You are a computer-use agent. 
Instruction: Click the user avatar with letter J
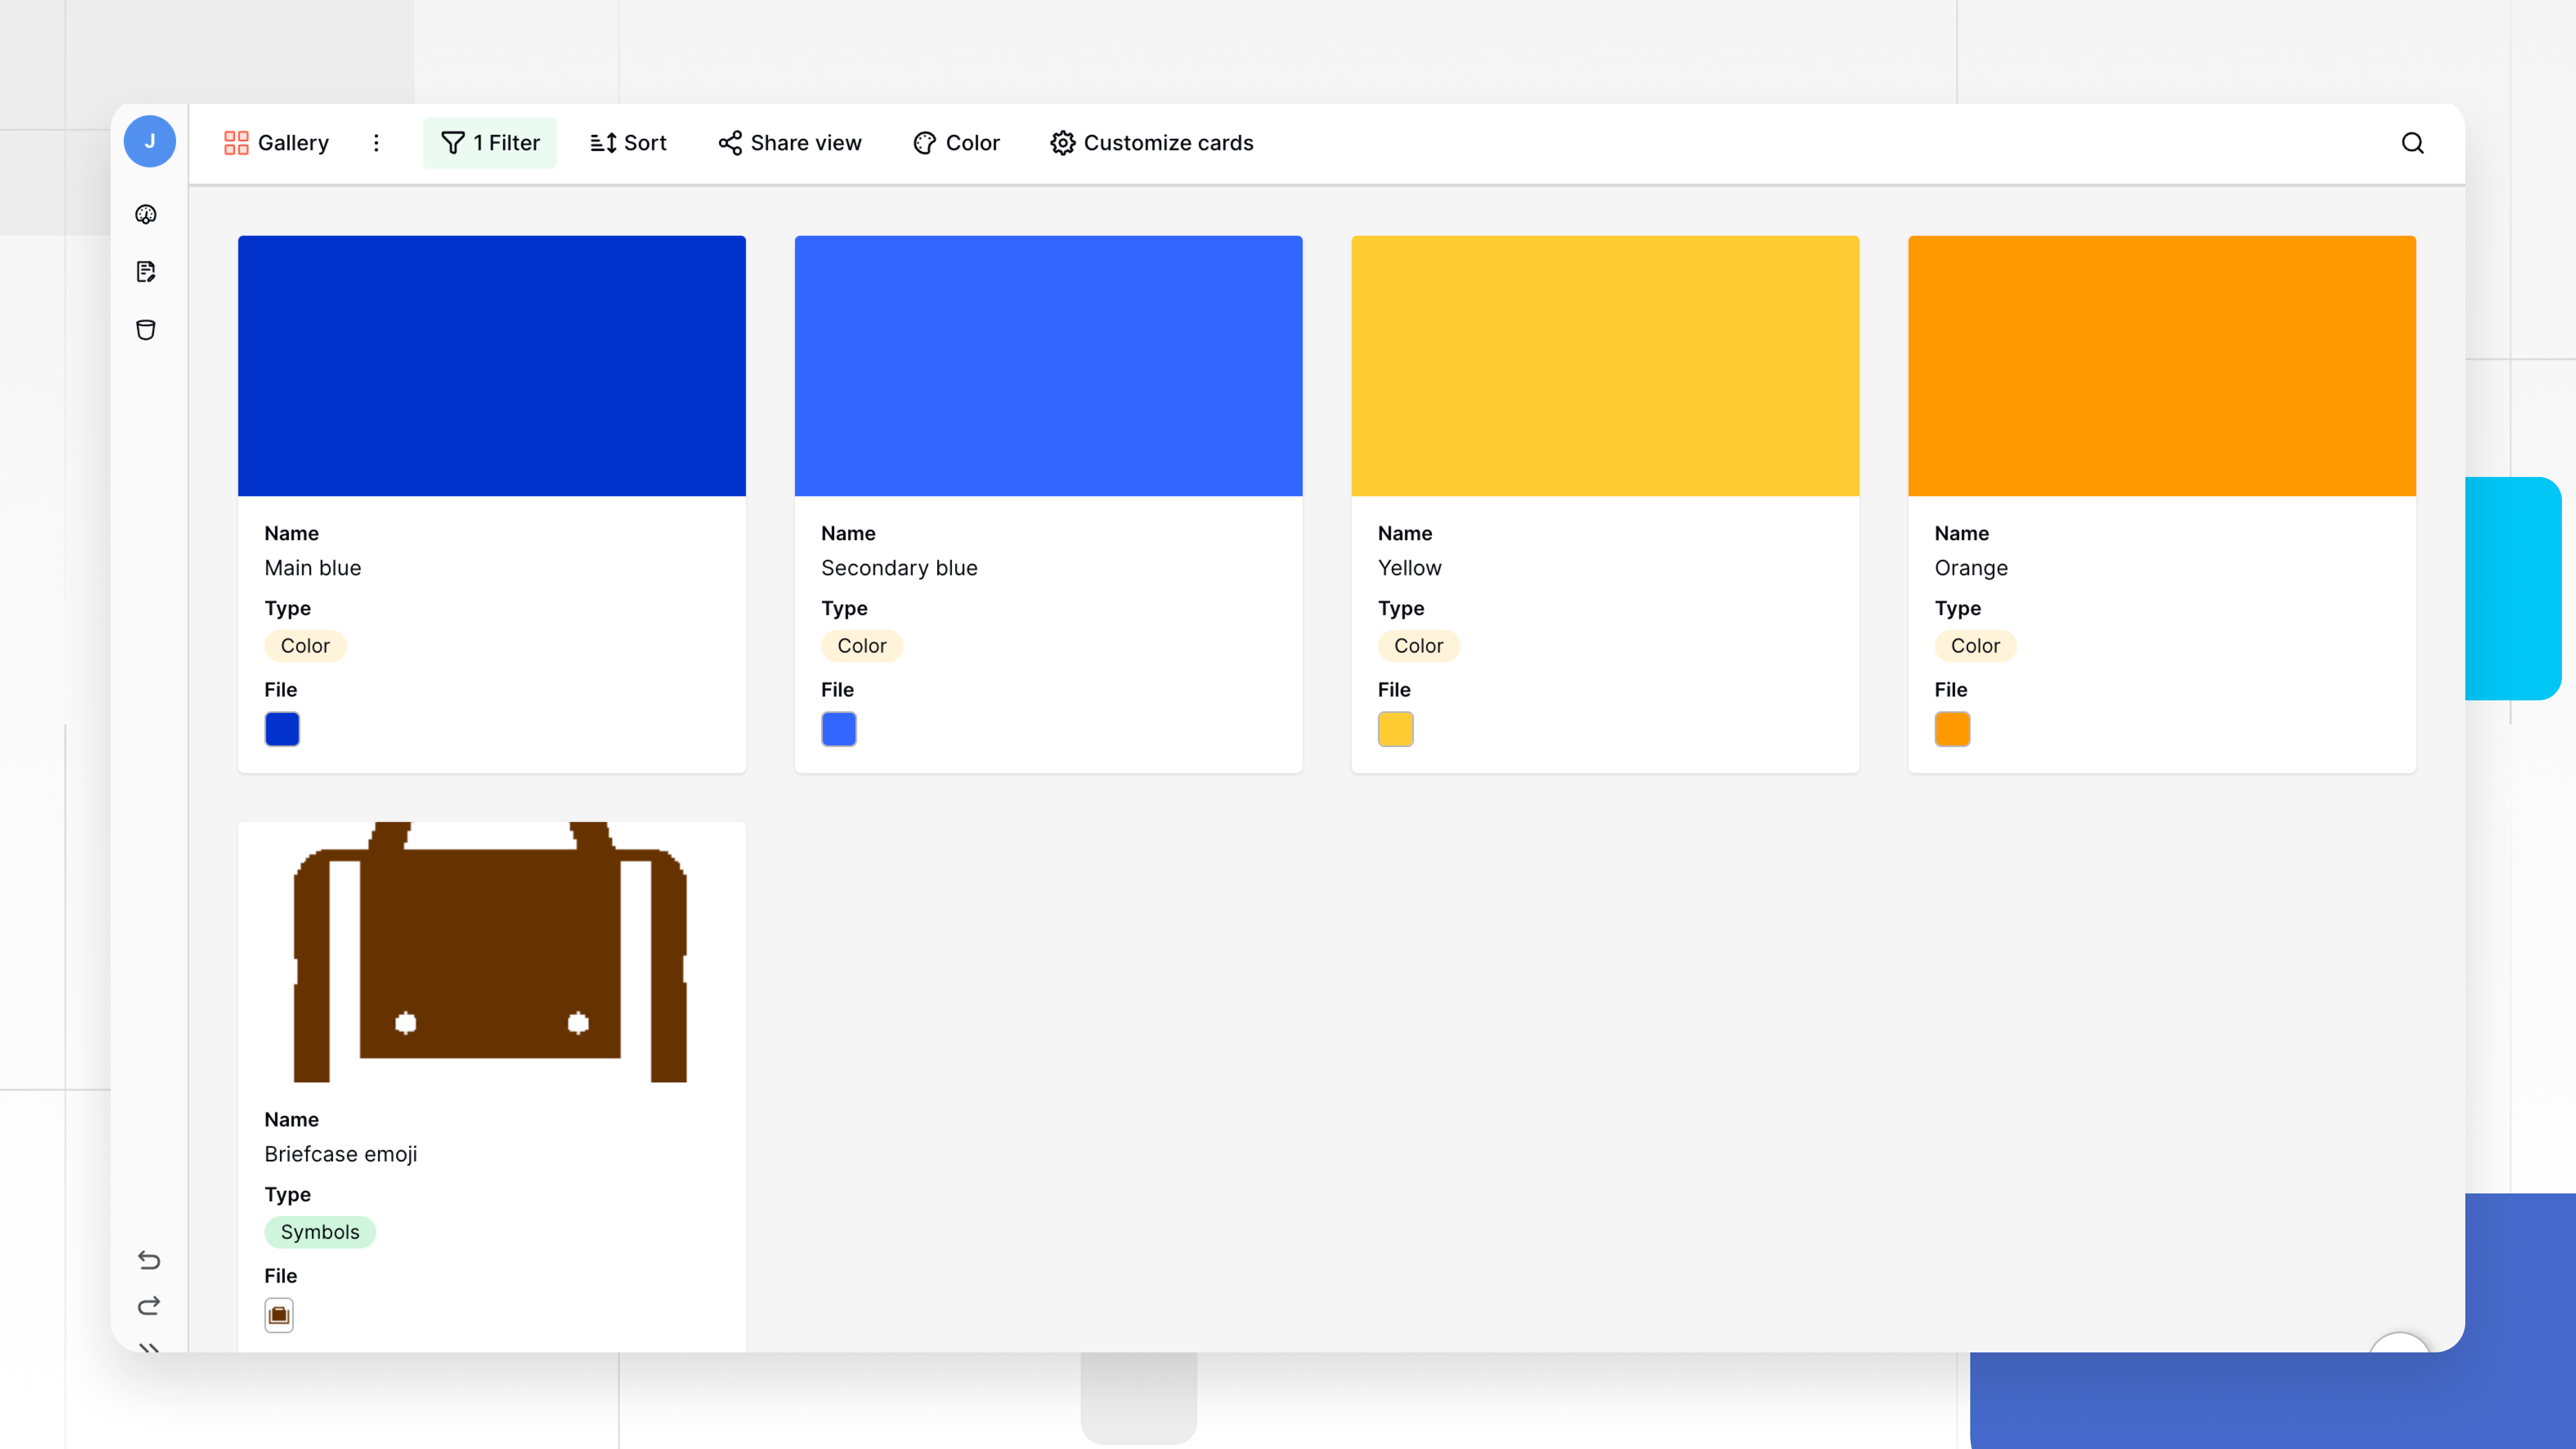pyautogui.click(x=150, y=141)
